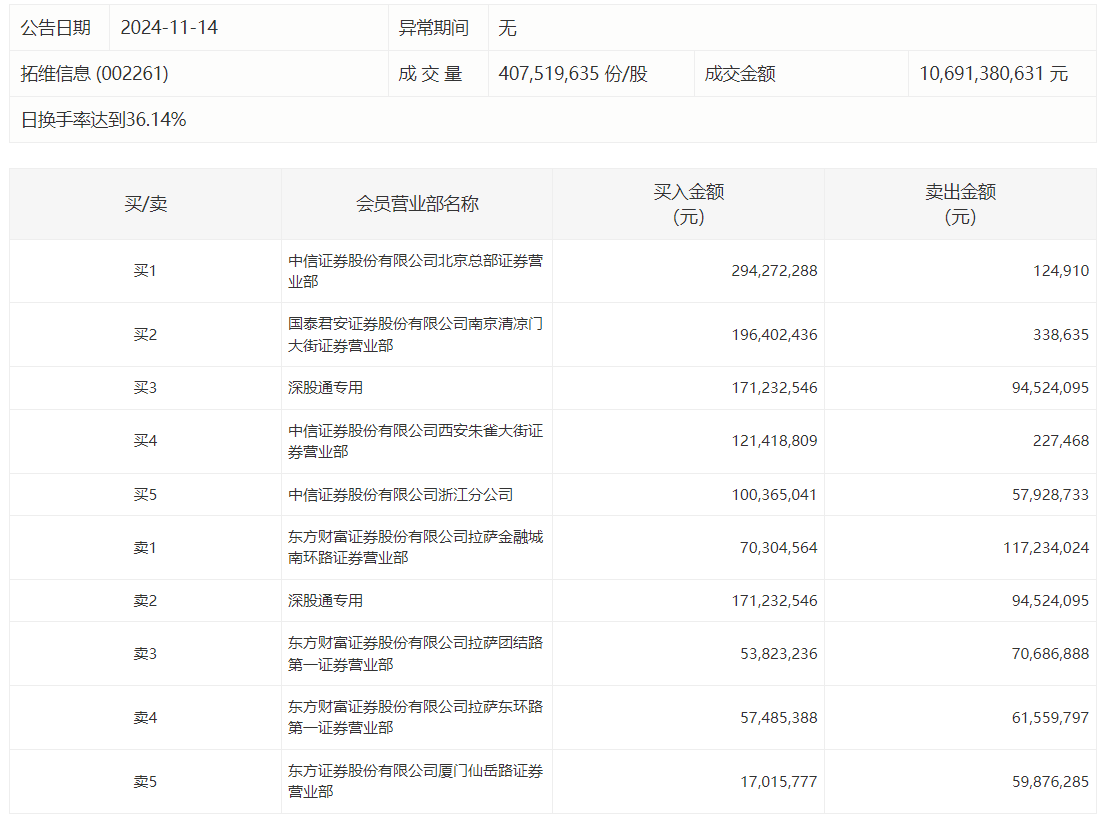
Task: Click 深股通专用 in the 买3 row
Action: [x=325, y=388]
